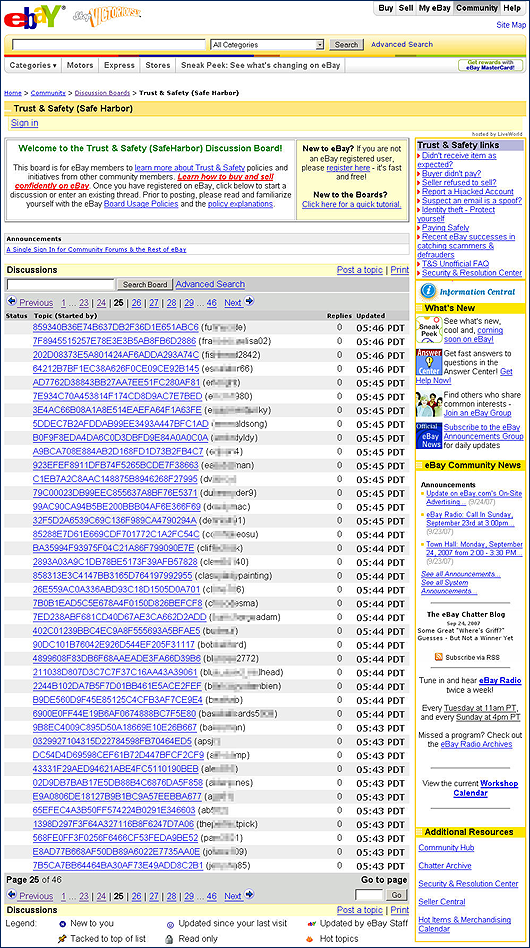The image size is (530, 948).
Task: Open Community Hub under Additional Resources
Action: coord(446,847)
